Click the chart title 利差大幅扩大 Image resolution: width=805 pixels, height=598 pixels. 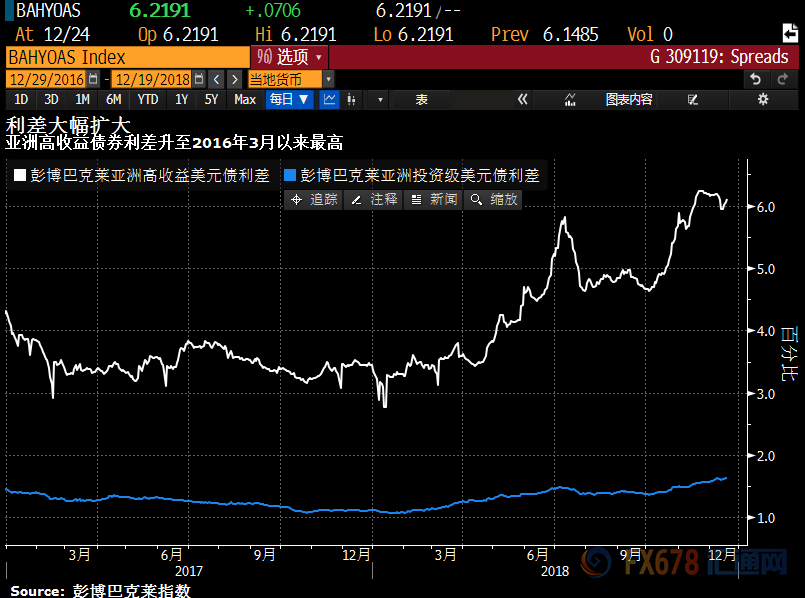[x=68, y=125]
